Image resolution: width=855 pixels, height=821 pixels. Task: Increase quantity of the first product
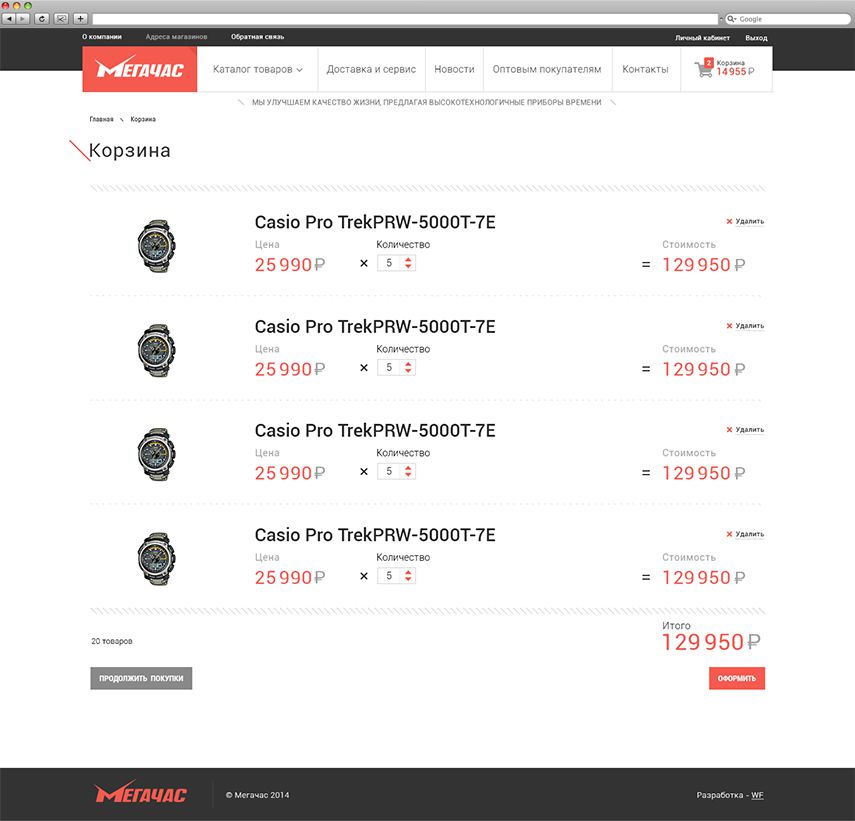click(408, 259)
